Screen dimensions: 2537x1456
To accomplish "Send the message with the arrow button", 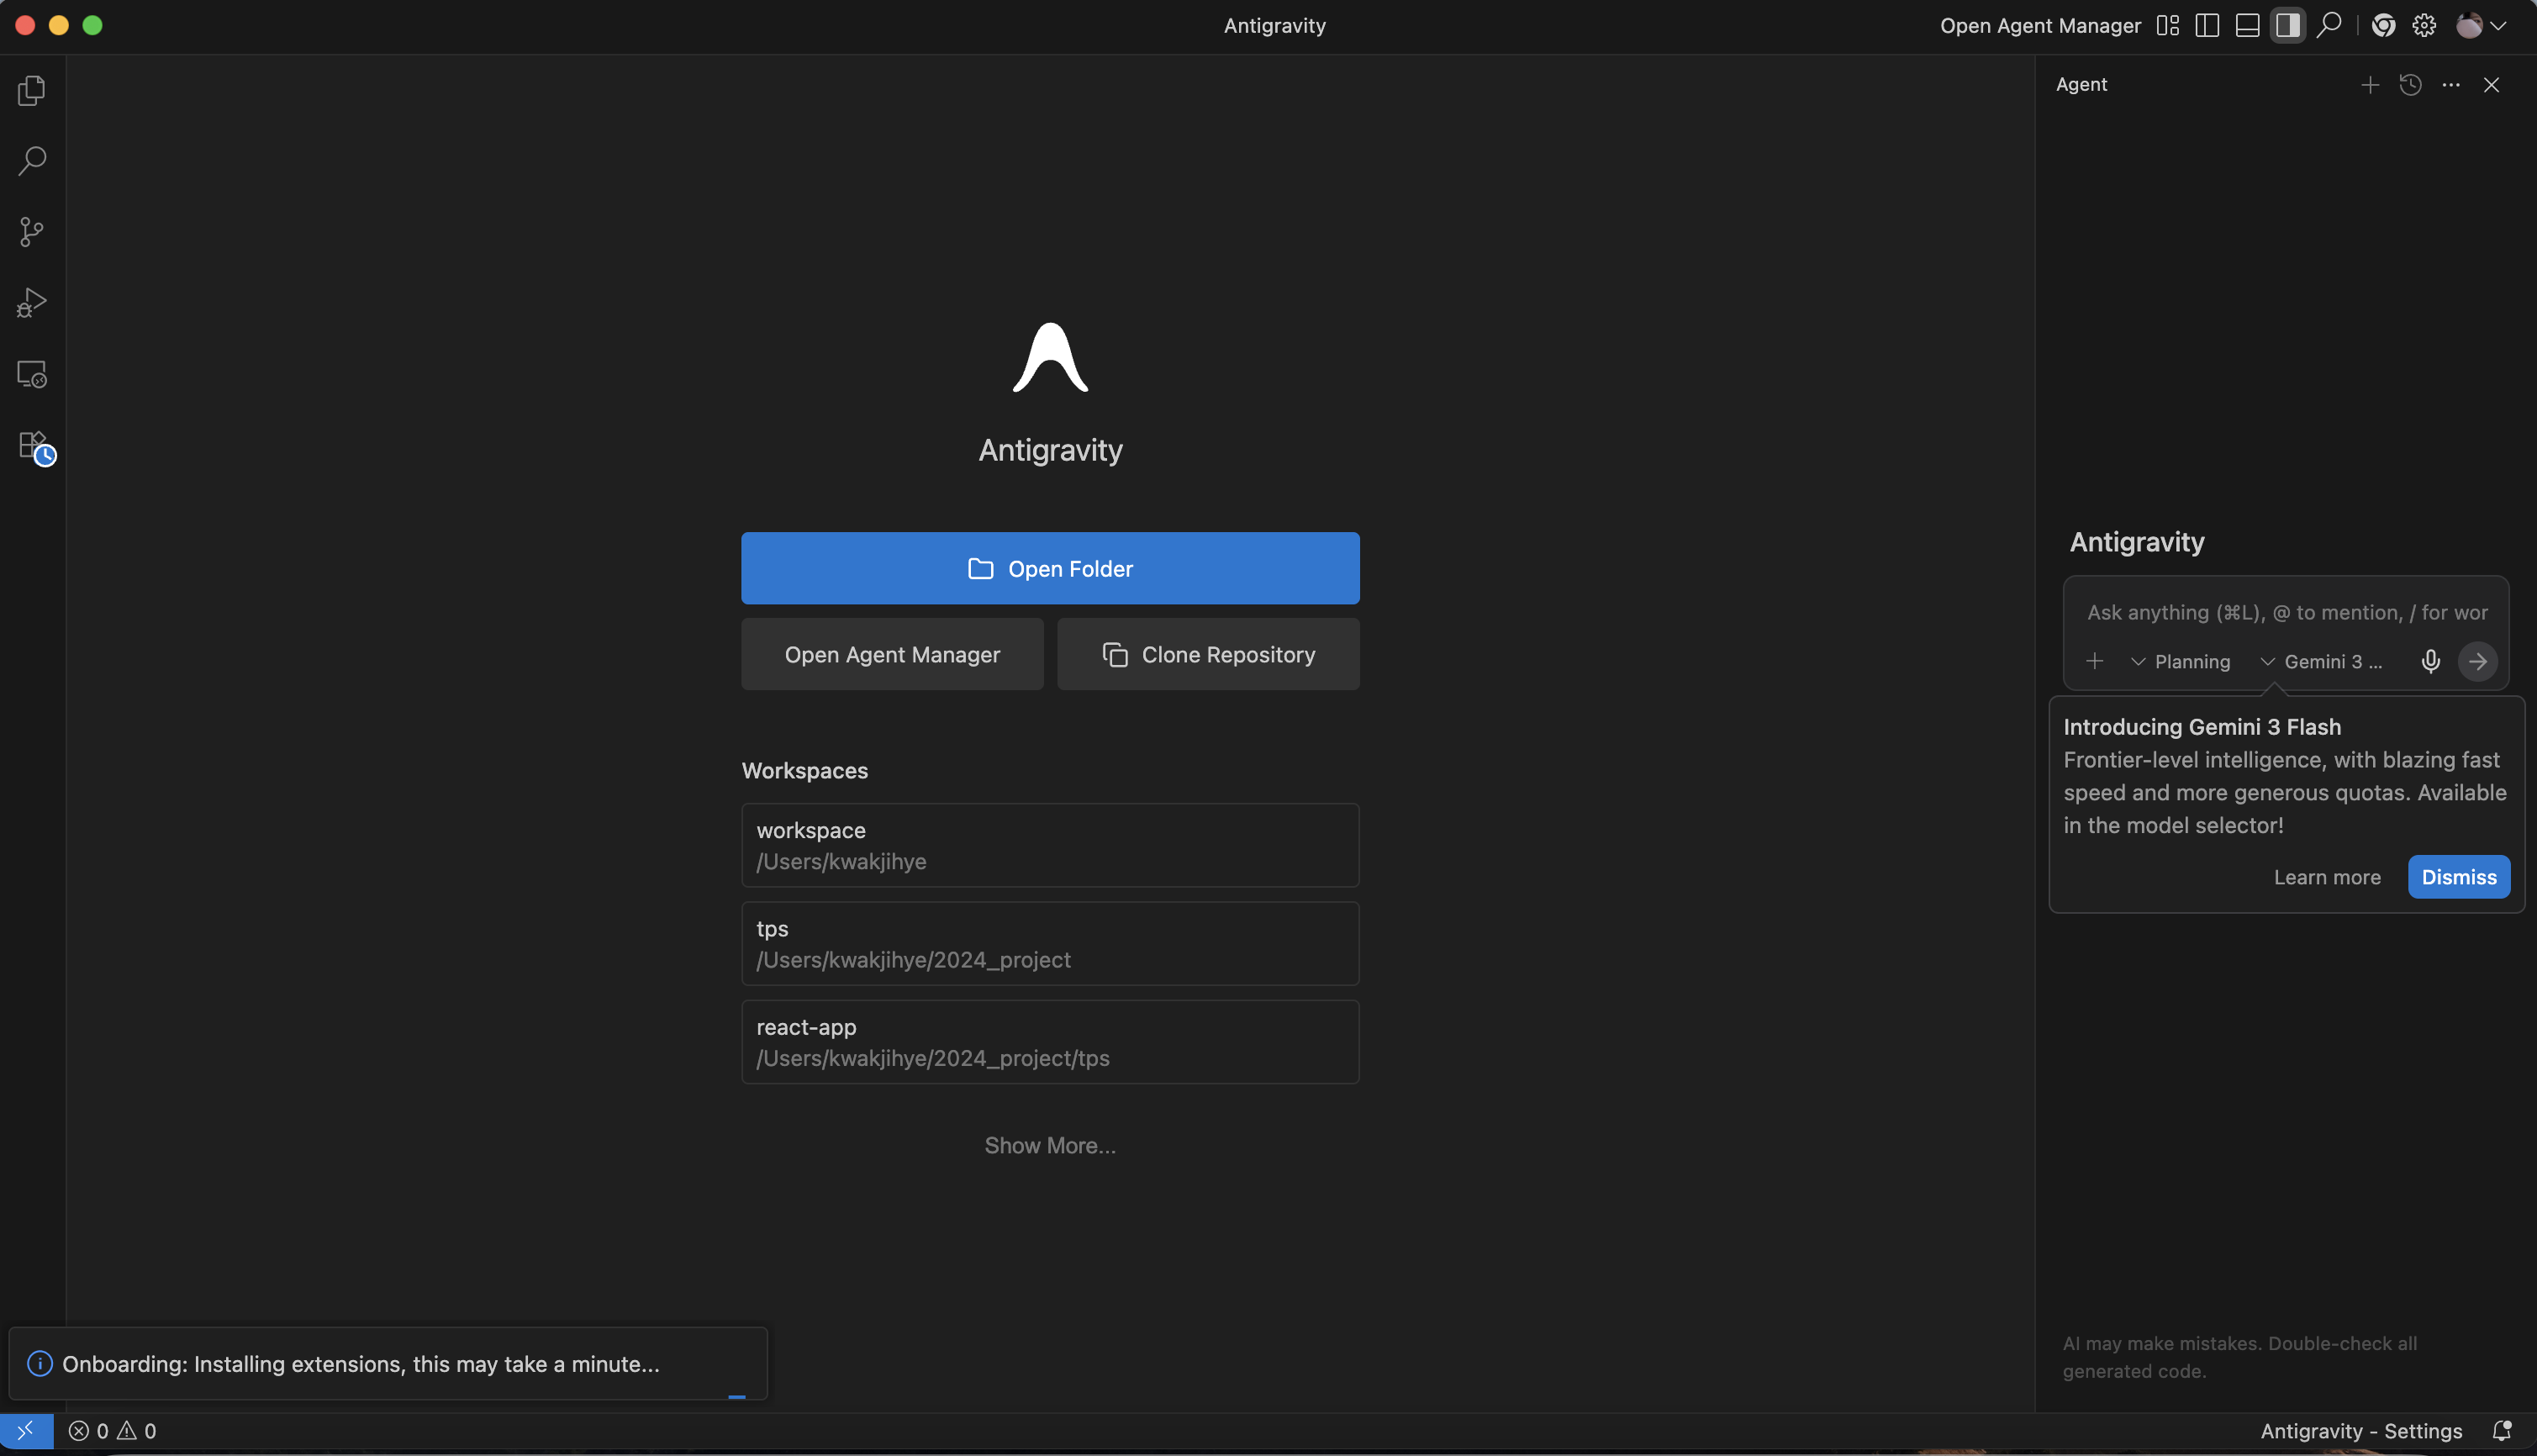I will (2478, 661).
